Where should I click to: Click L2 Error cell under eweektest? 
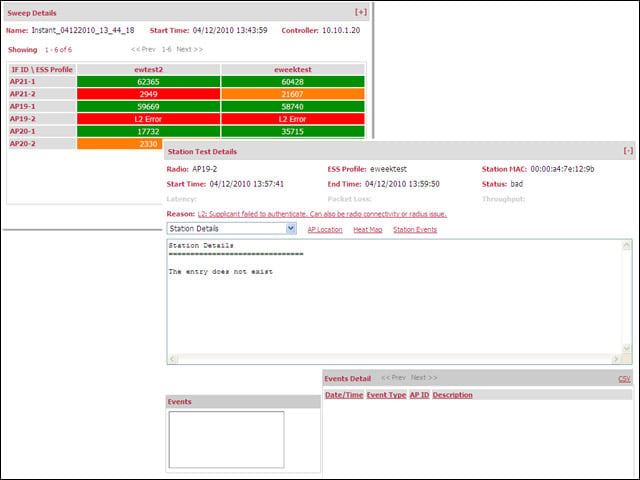293,119
